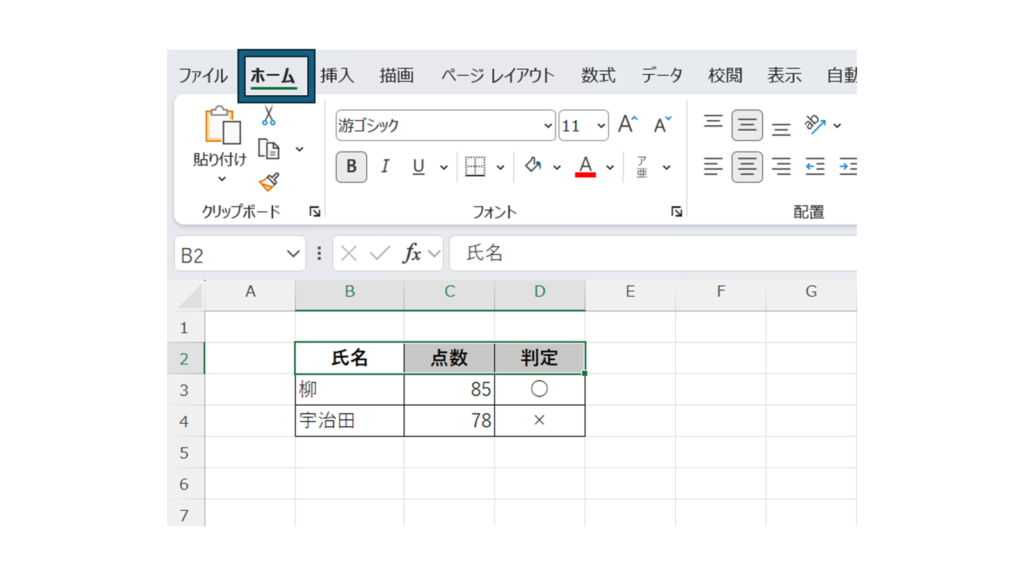Click the Insert Function fx icon
The height and width of the screenshot is (576, 1024).
(x=411, y=254)
